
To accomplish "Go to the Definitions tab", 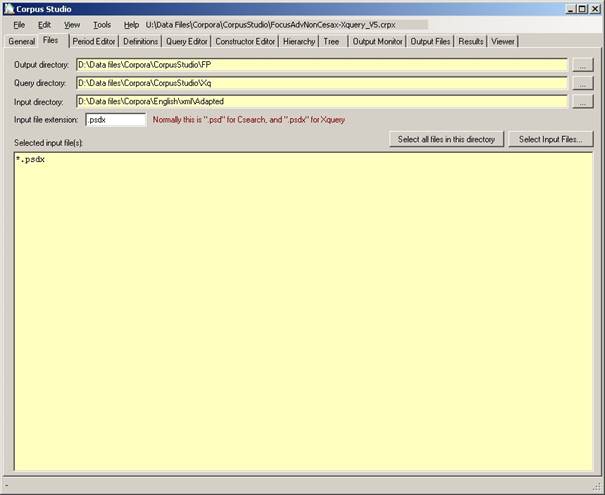I will pyautogui.click(x=140, y=42).
